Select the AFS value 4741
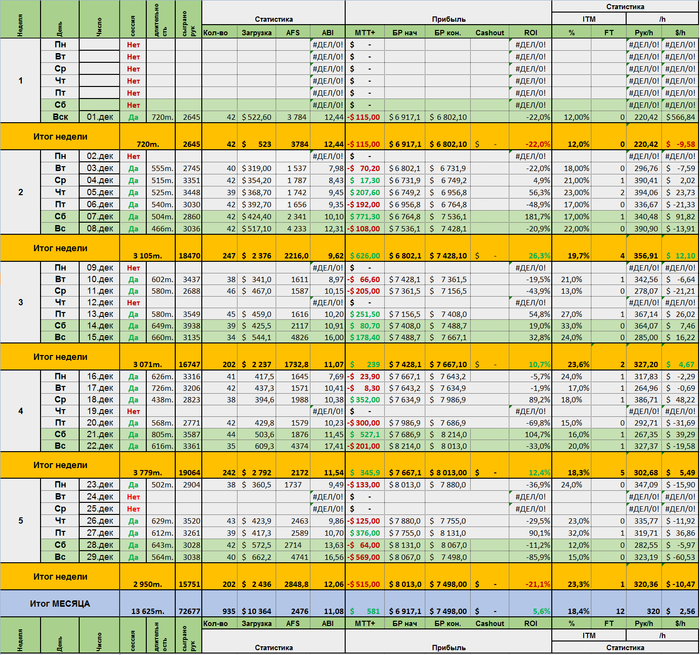This screenshot has height=655, width=700. click(293, 557)
